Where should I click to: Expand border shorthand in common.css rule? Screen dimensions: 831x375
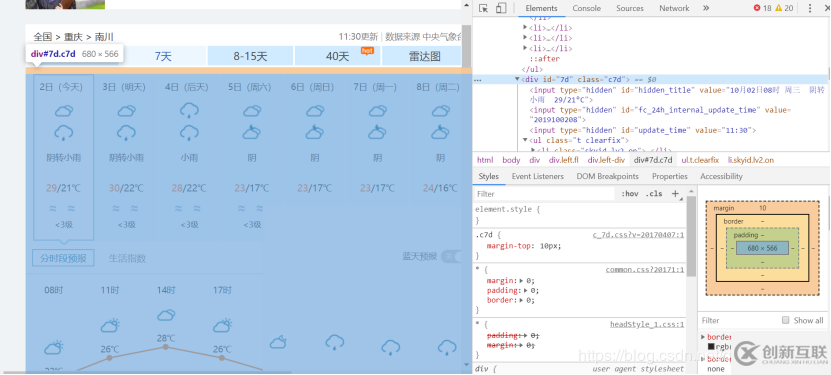tap(521, 300)
